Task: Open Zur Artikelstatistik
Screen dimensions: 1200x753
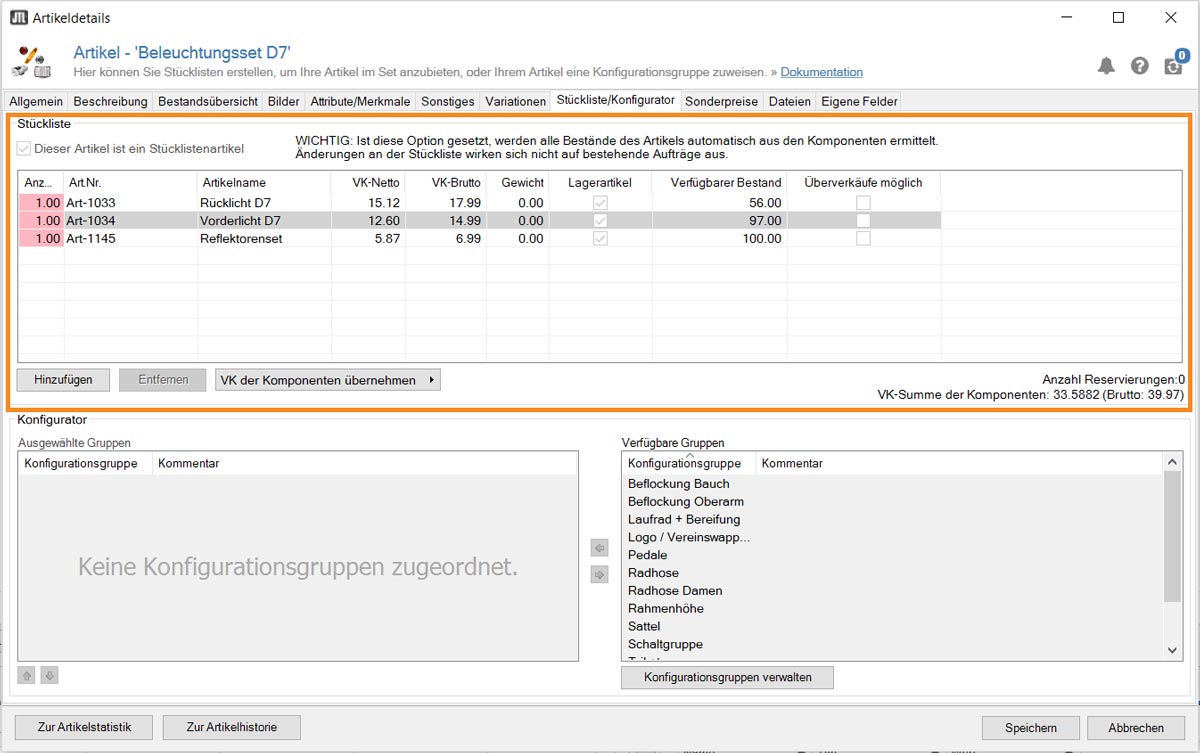Action: click(x=84, y=727)
